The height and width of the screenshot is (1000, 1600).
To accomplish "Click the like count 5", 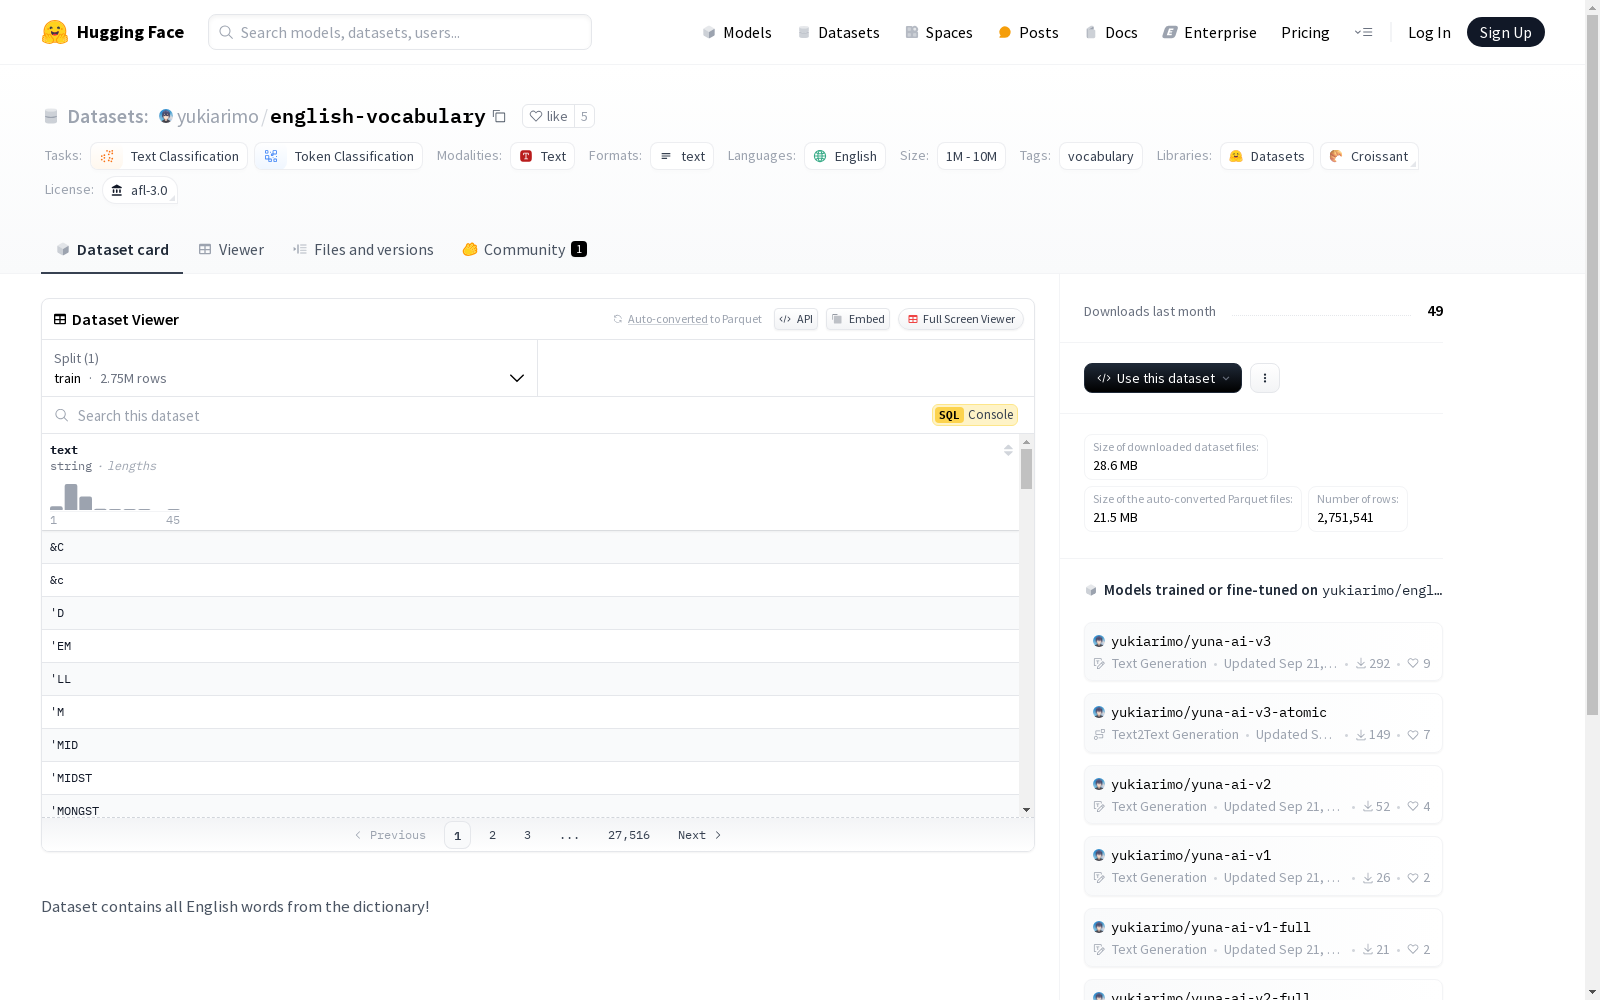I will [584, 116].
